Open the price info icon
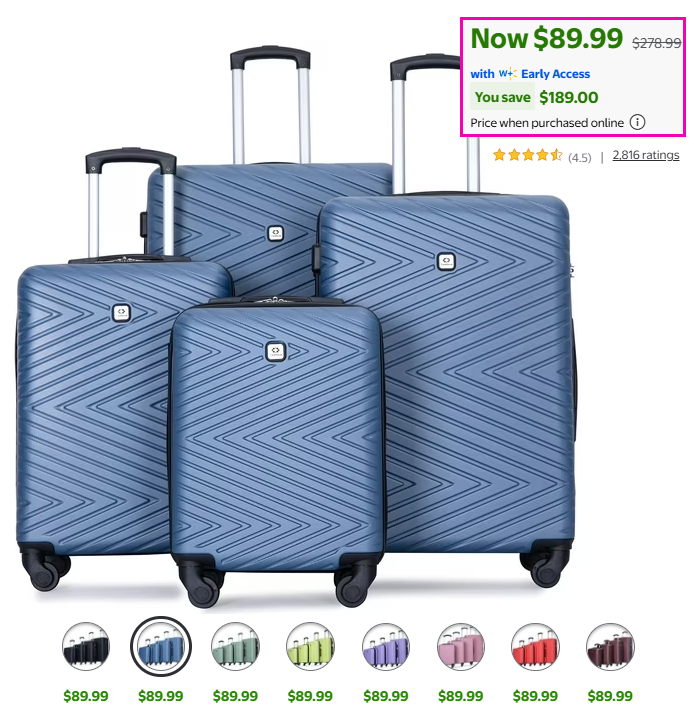Screen dimensions: 700x718 pyautogui.click(x=637, y=122)
